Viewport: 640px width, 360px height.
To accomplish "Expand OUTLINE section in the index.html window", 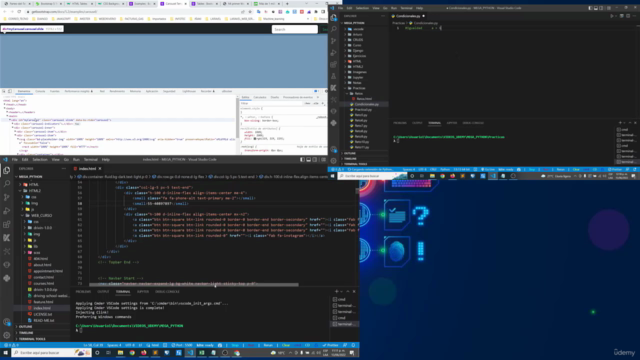I will (x=25, y=327).
